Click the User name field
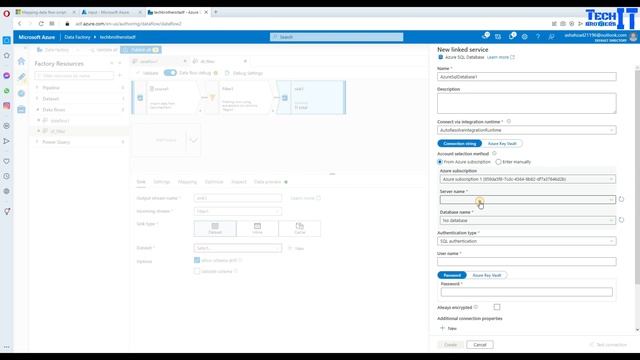This screenshot has height=360, width=640. pyautogui.click(x=527, y=262)
